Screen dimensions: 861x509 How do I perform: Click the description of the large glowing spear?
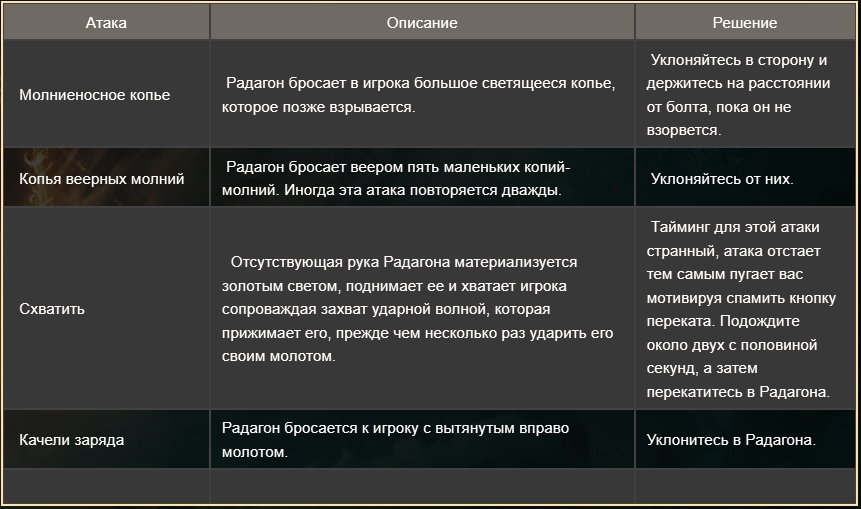click(420, 95)
